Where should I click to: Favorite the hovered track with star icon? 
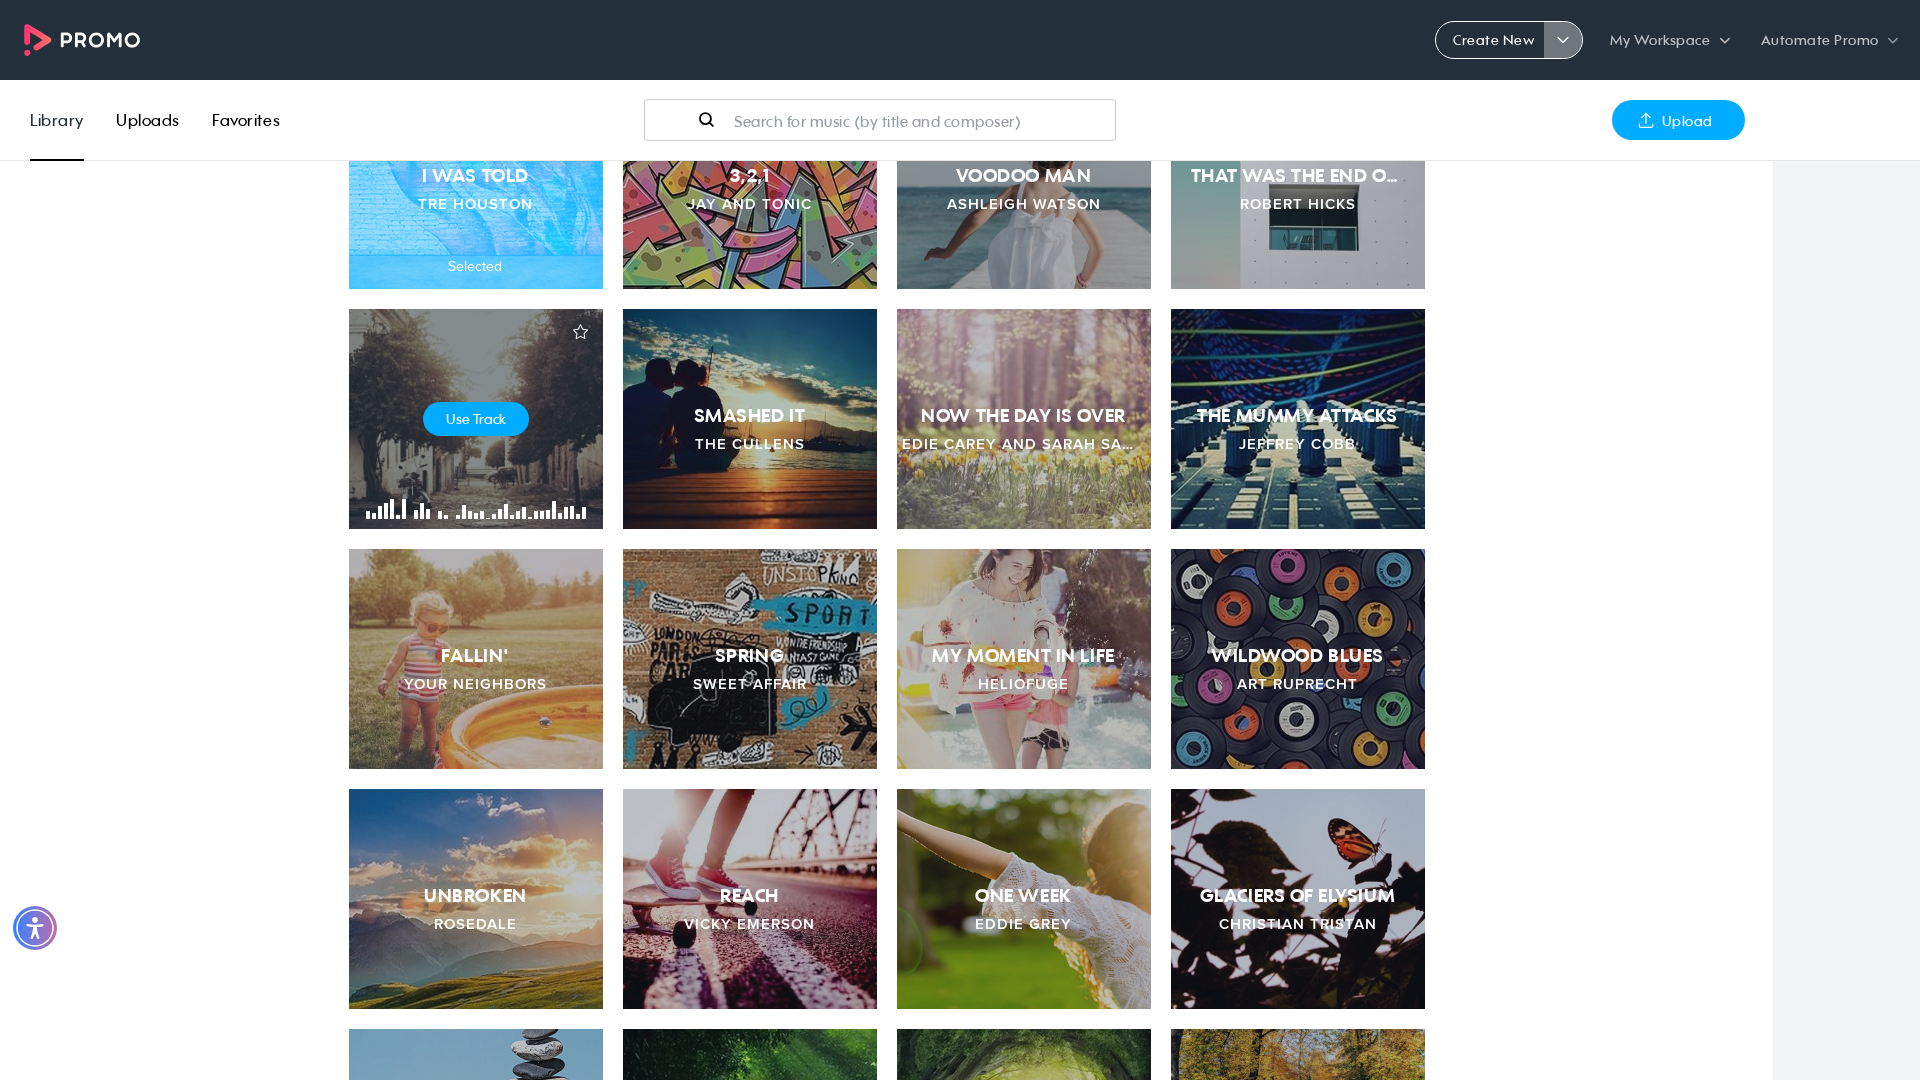click(x=580, y=332)
